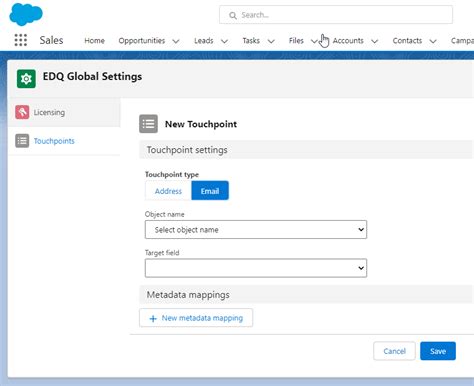Focus the global Search field
Viewport: 474px width, 386px height.
pos(336,15)
